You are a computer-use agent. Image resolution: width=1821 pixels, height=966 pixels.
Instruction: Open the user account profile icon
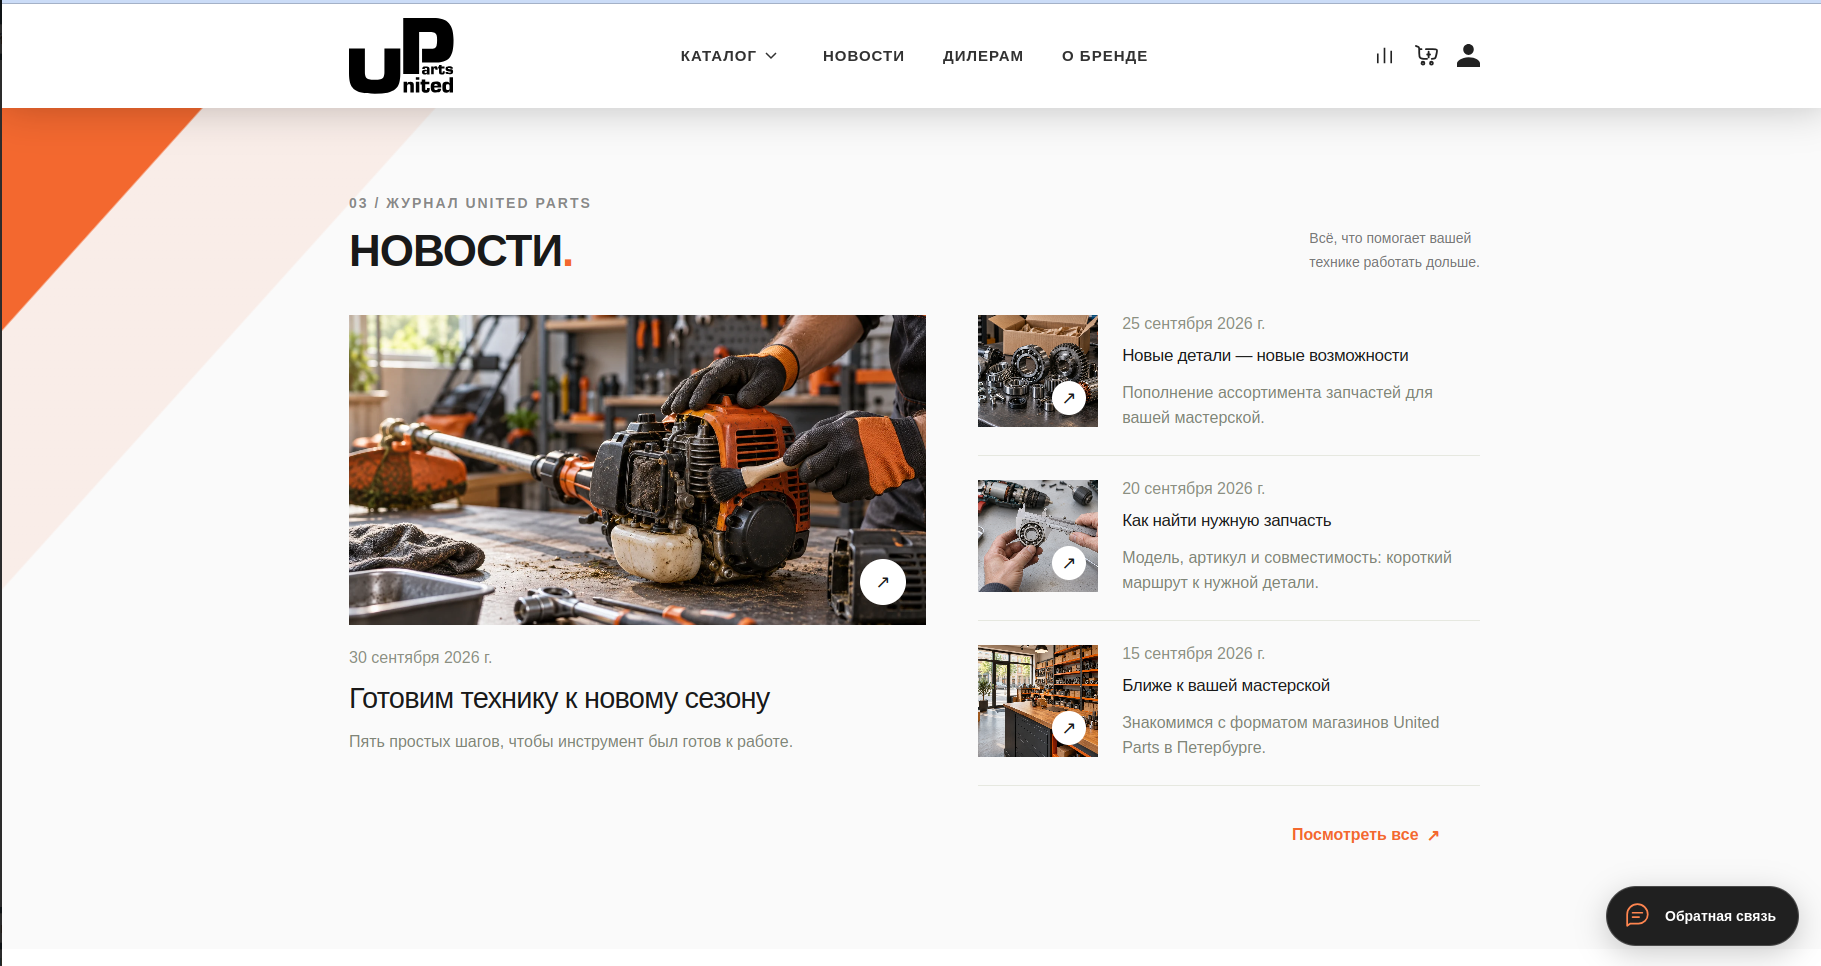1468,56
